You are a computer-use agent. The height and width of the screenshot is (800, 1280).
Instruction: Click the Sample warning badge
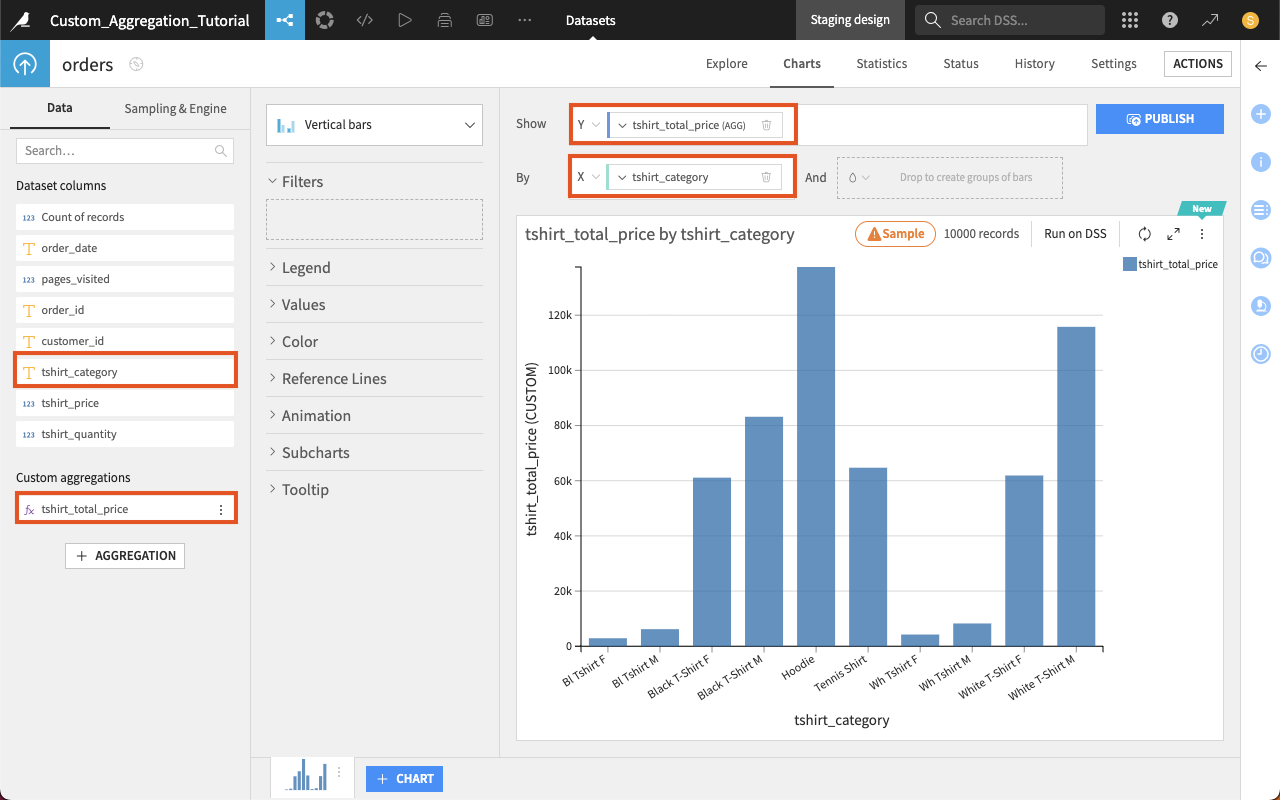coord(895,234)
